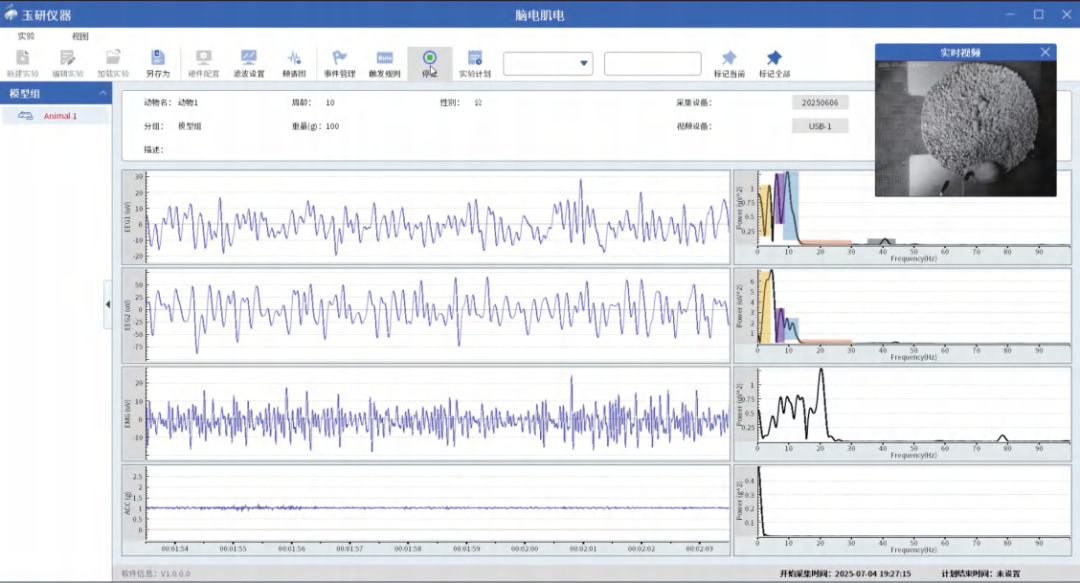The image size is (1080, 583).
Task: Click the ACC accelerometer trace chart
Action: pyautogui.click(x=437, y=504)
